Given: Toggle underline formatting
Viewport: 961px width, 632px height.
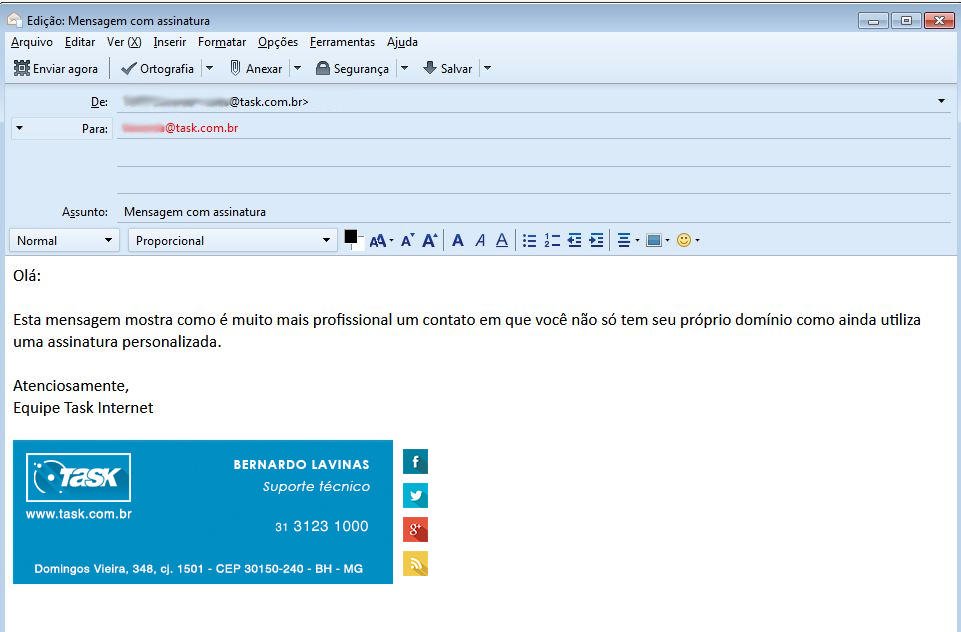Looking at the screenshot, I should pyautogui.click(x=501, y=240).
